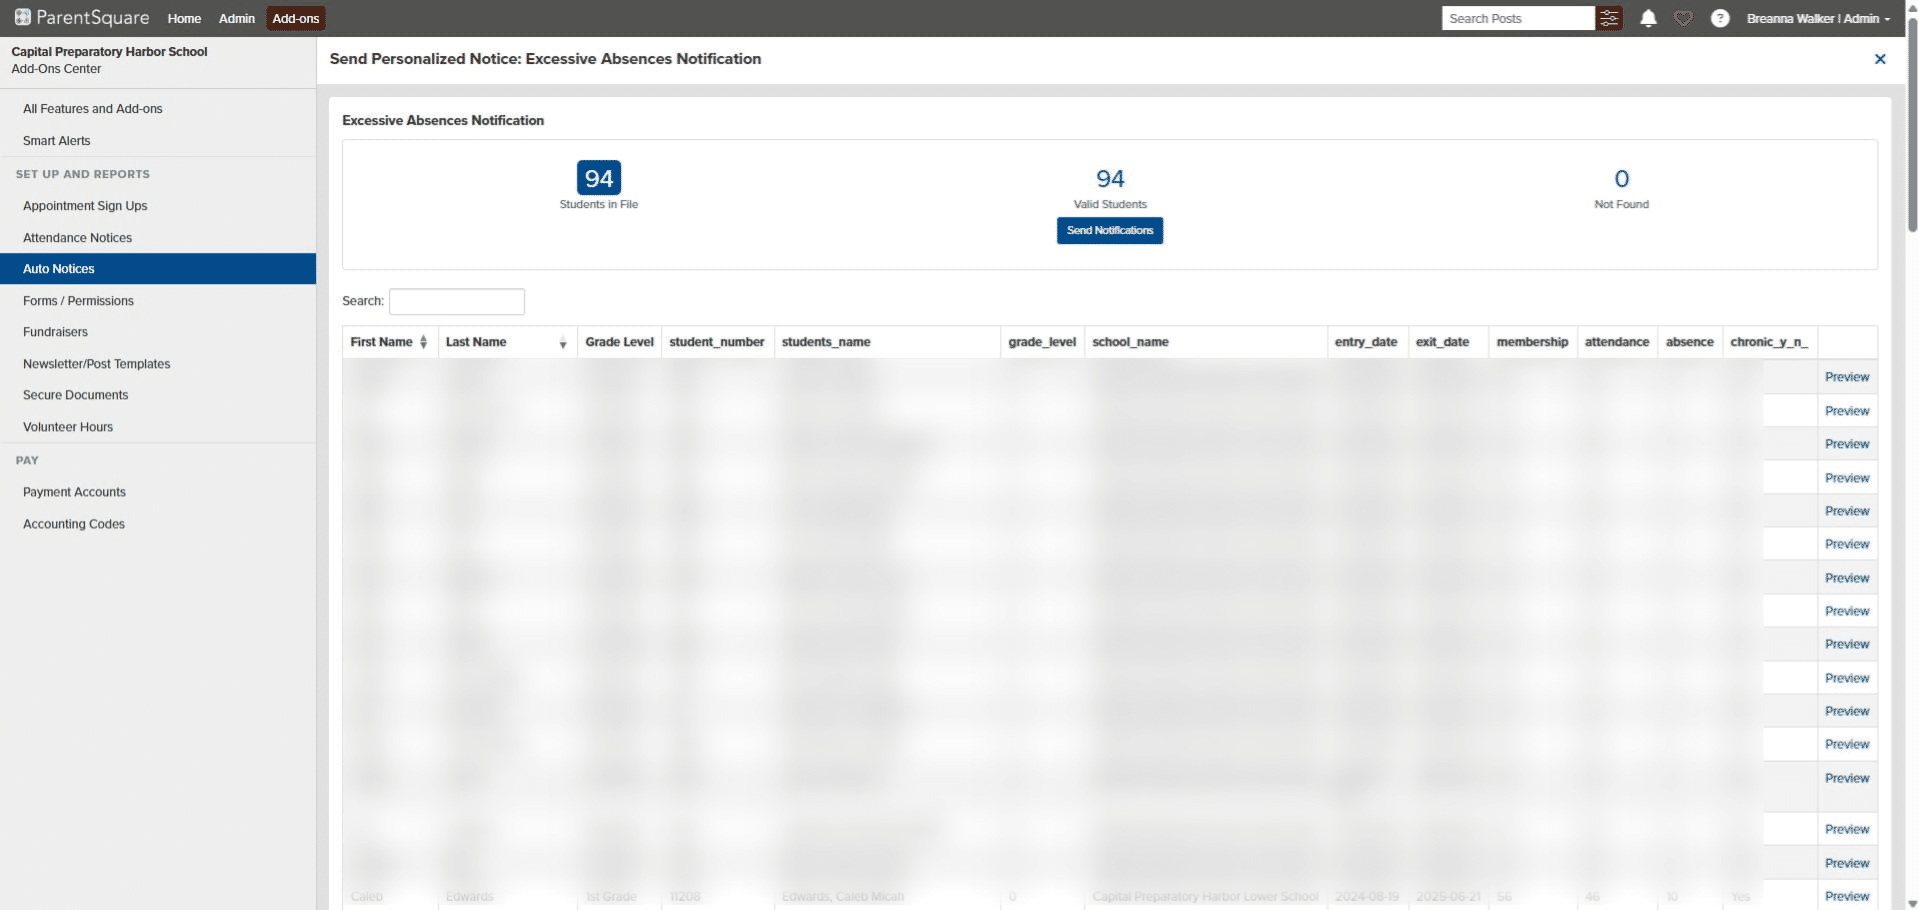Image resolution: width=1919 pixels, height=910 pixels.
Task: Select All Features and Add-ons
Action: tap(93, 109)
